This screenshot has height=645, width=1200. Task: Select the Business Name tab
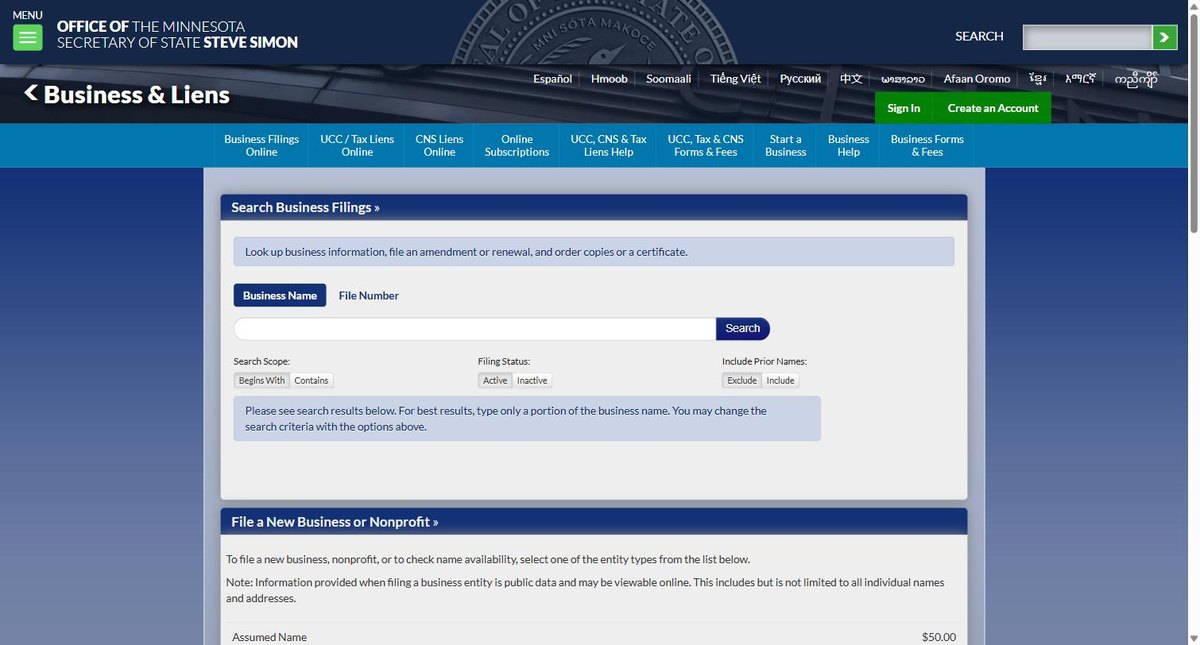tap(280, 295)
